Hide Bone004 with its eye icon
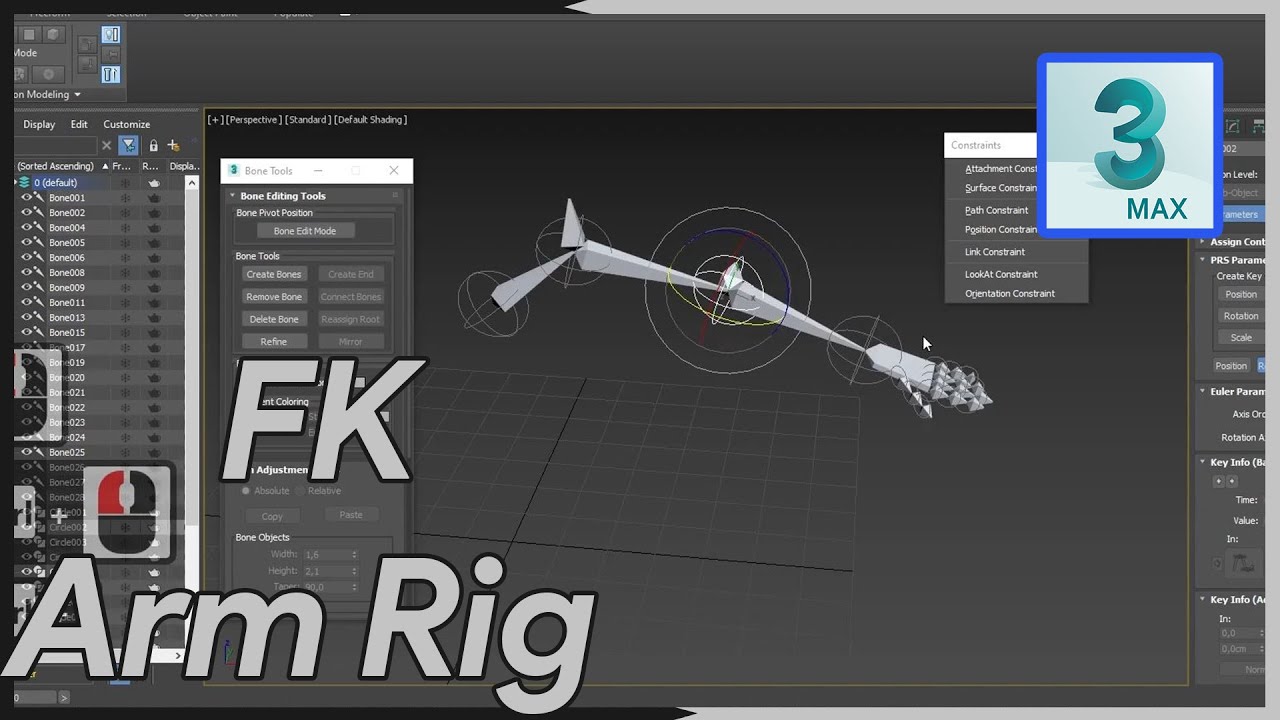Viewport: 1280px width, 720px height. 27,228
